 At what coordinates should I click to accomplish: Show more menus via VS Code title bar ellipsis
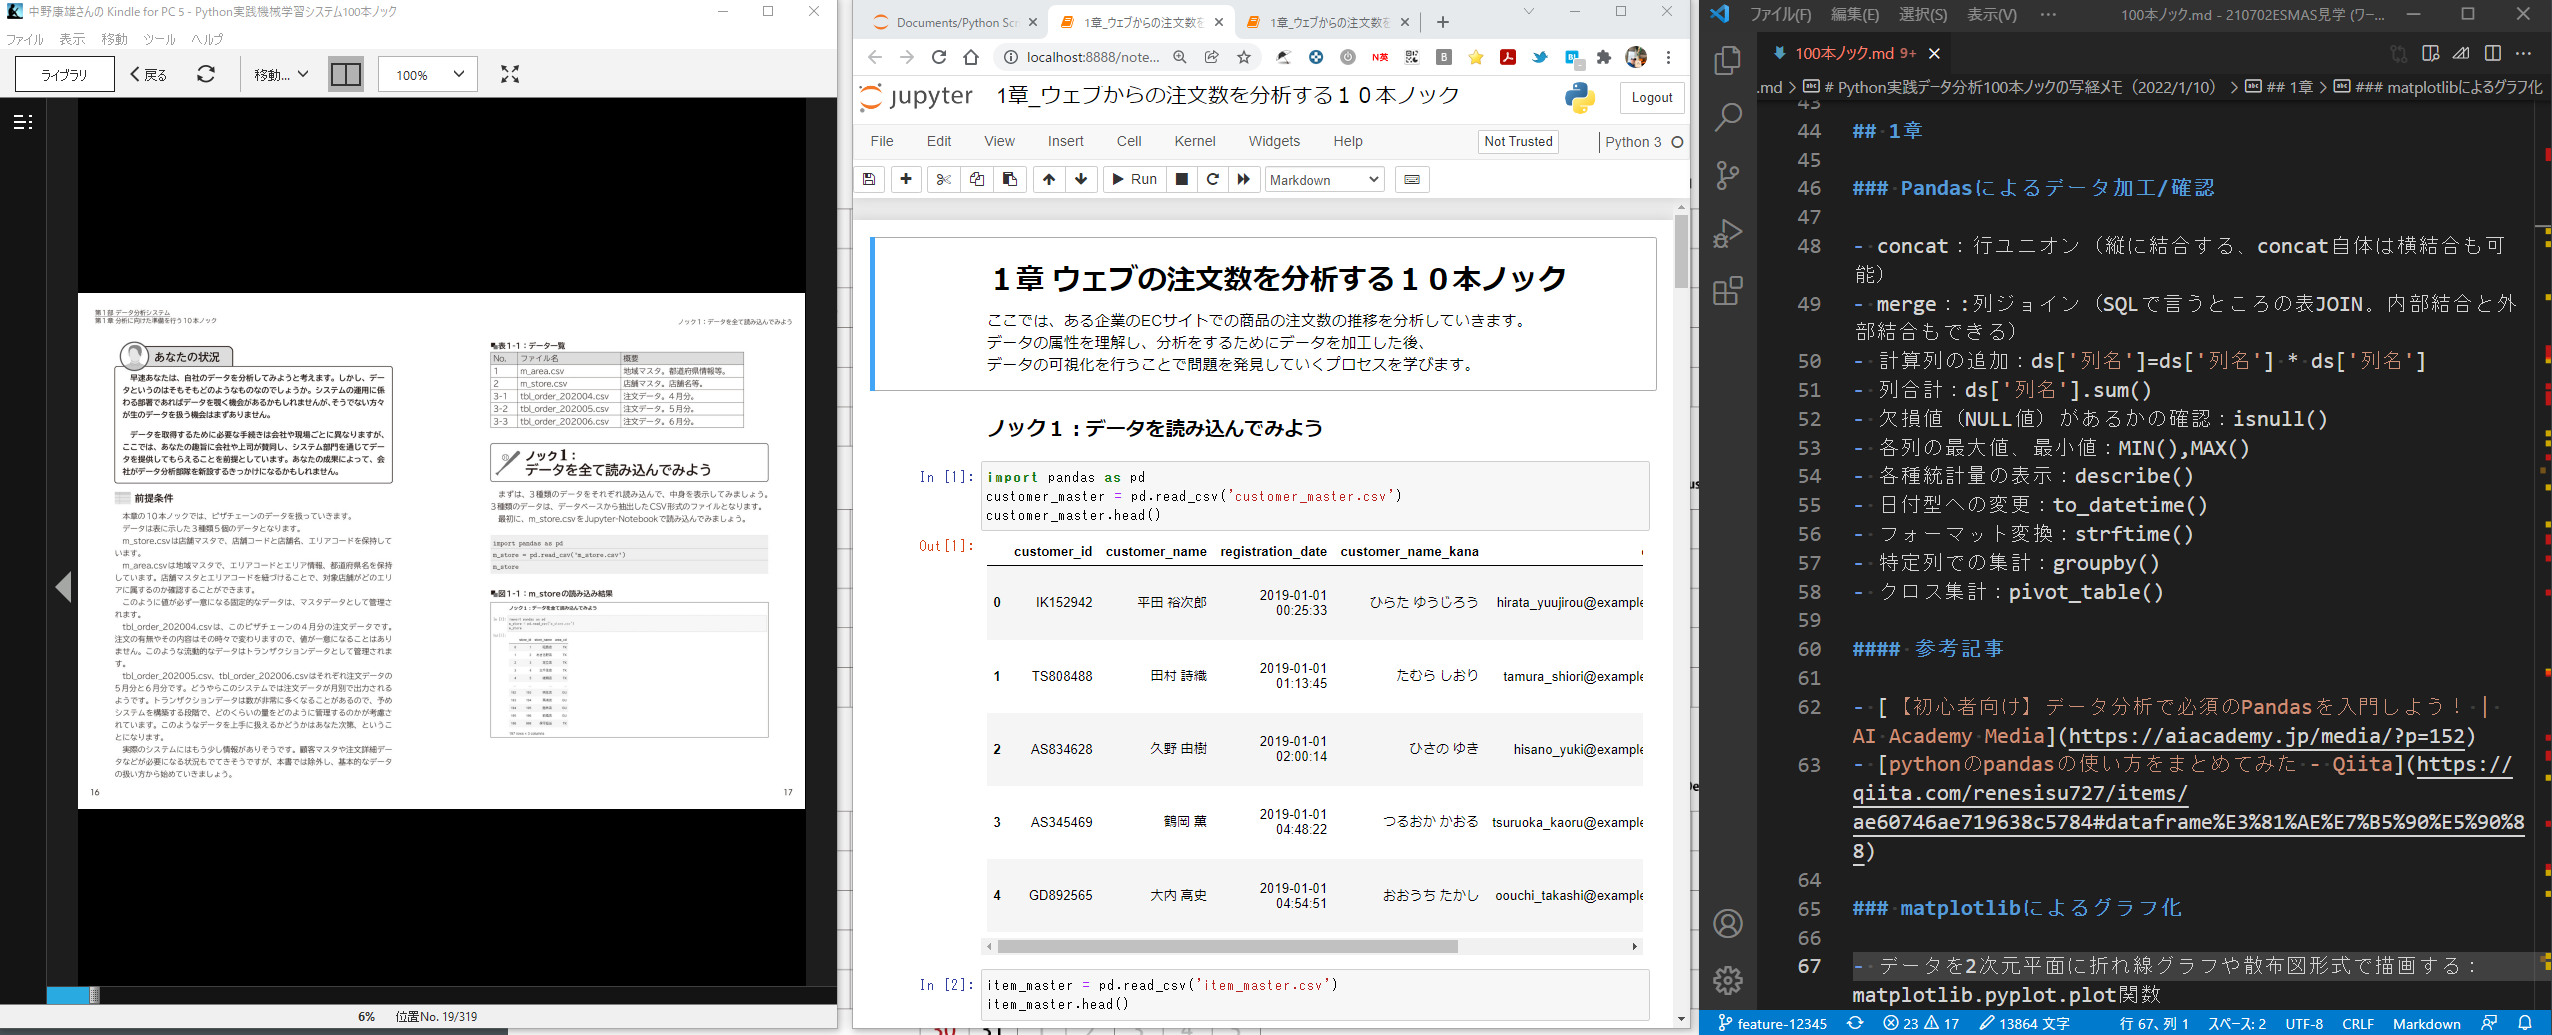pos(2048,14)
